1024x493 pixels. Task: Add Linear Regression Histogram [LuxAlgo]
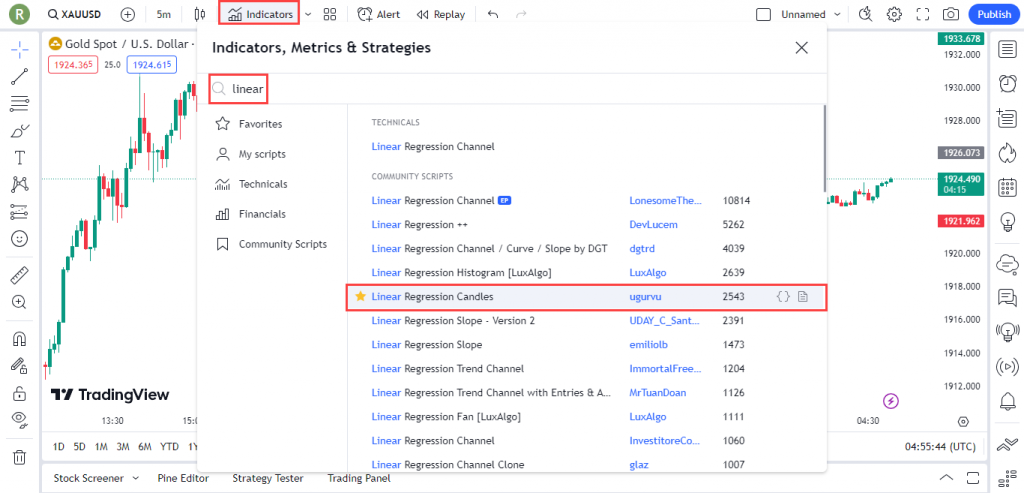(x=461, y=272)
